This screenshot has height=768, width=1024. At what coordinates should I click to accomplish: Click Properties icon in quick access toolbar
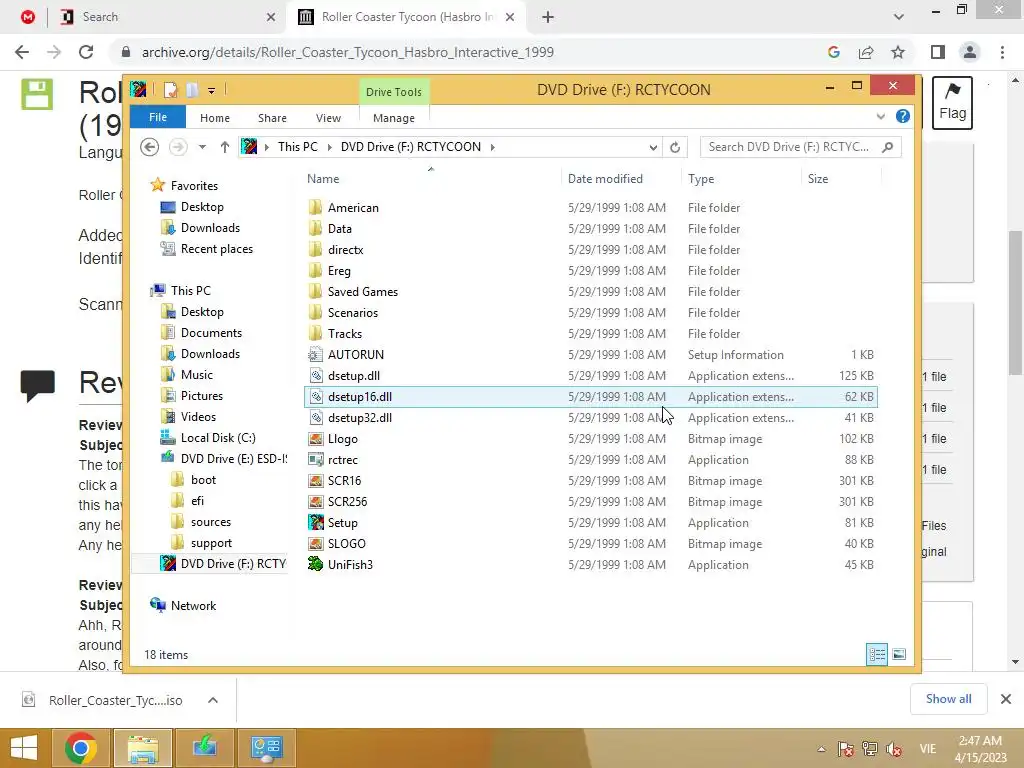coord(170,89)
